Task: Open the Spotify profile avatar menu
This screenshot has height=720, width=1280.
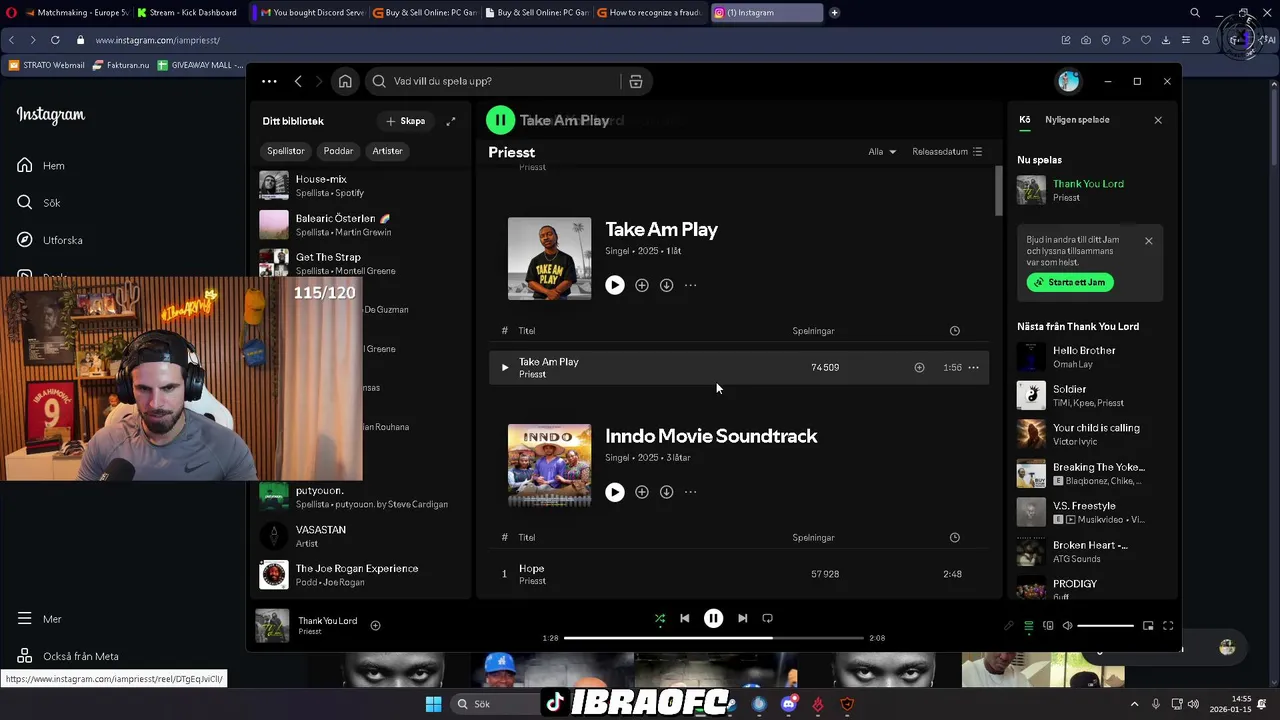Action: [1069, 81]
